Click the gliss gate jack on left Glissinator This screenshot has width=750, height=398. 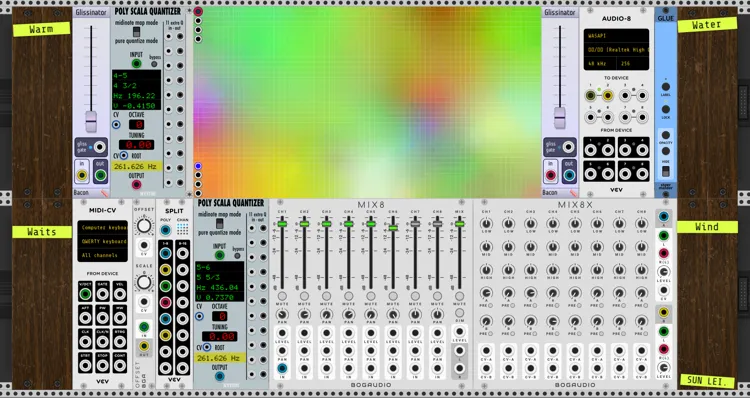100,147
